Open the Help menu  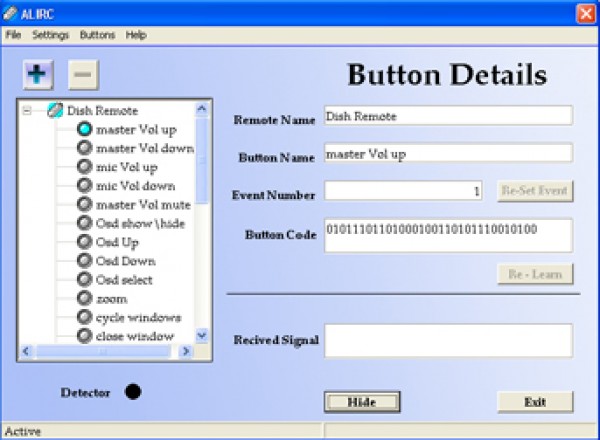[136, 35]
